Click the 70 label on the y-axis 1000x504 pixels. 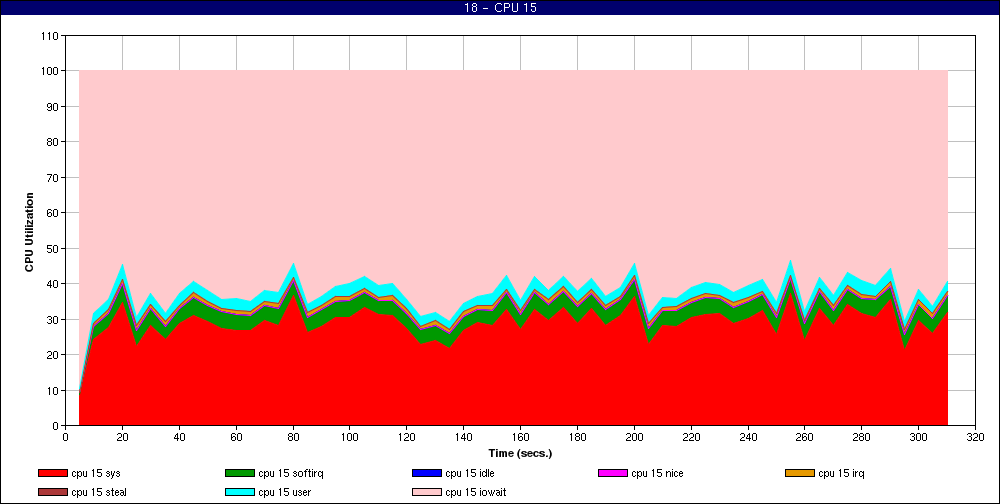tap(54, 177)
